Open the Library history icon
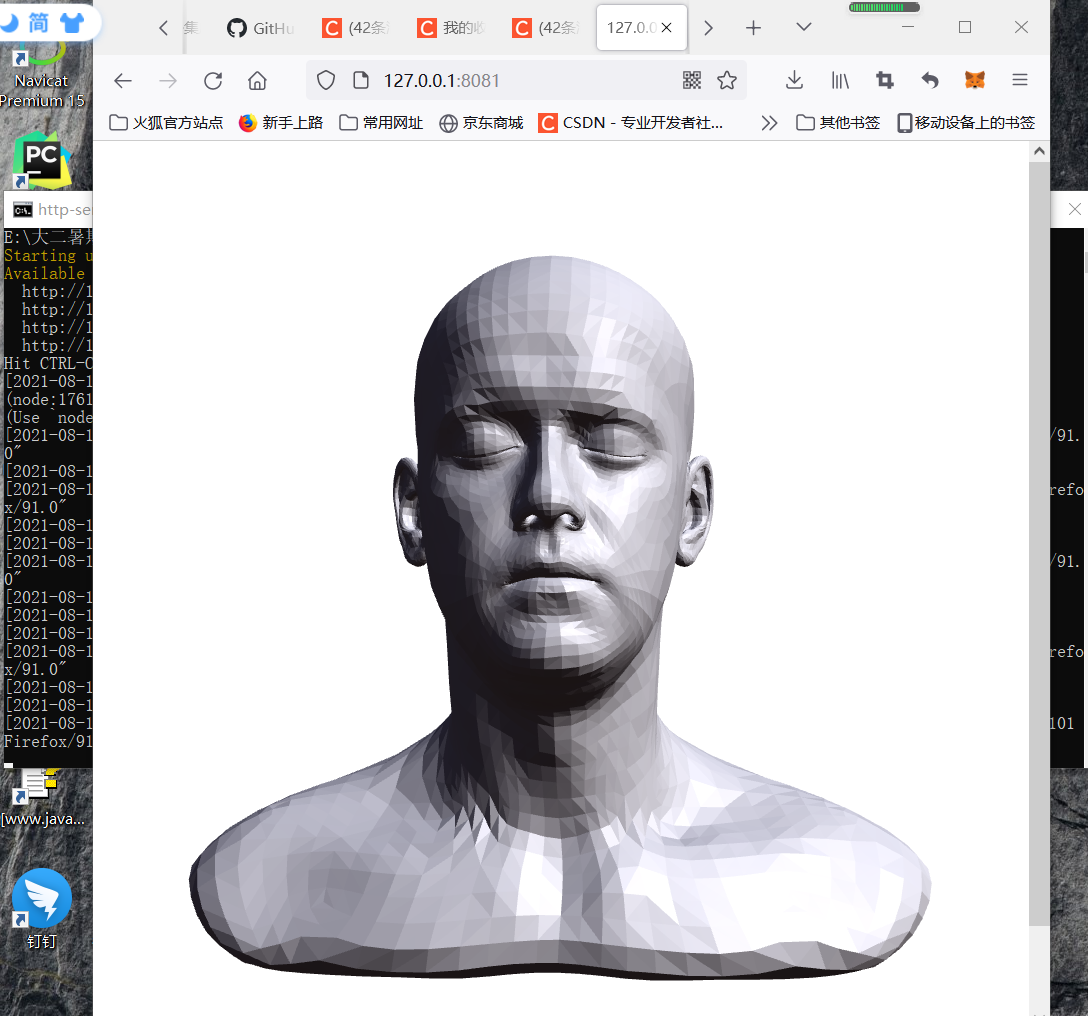 click(x=840, y=81)
